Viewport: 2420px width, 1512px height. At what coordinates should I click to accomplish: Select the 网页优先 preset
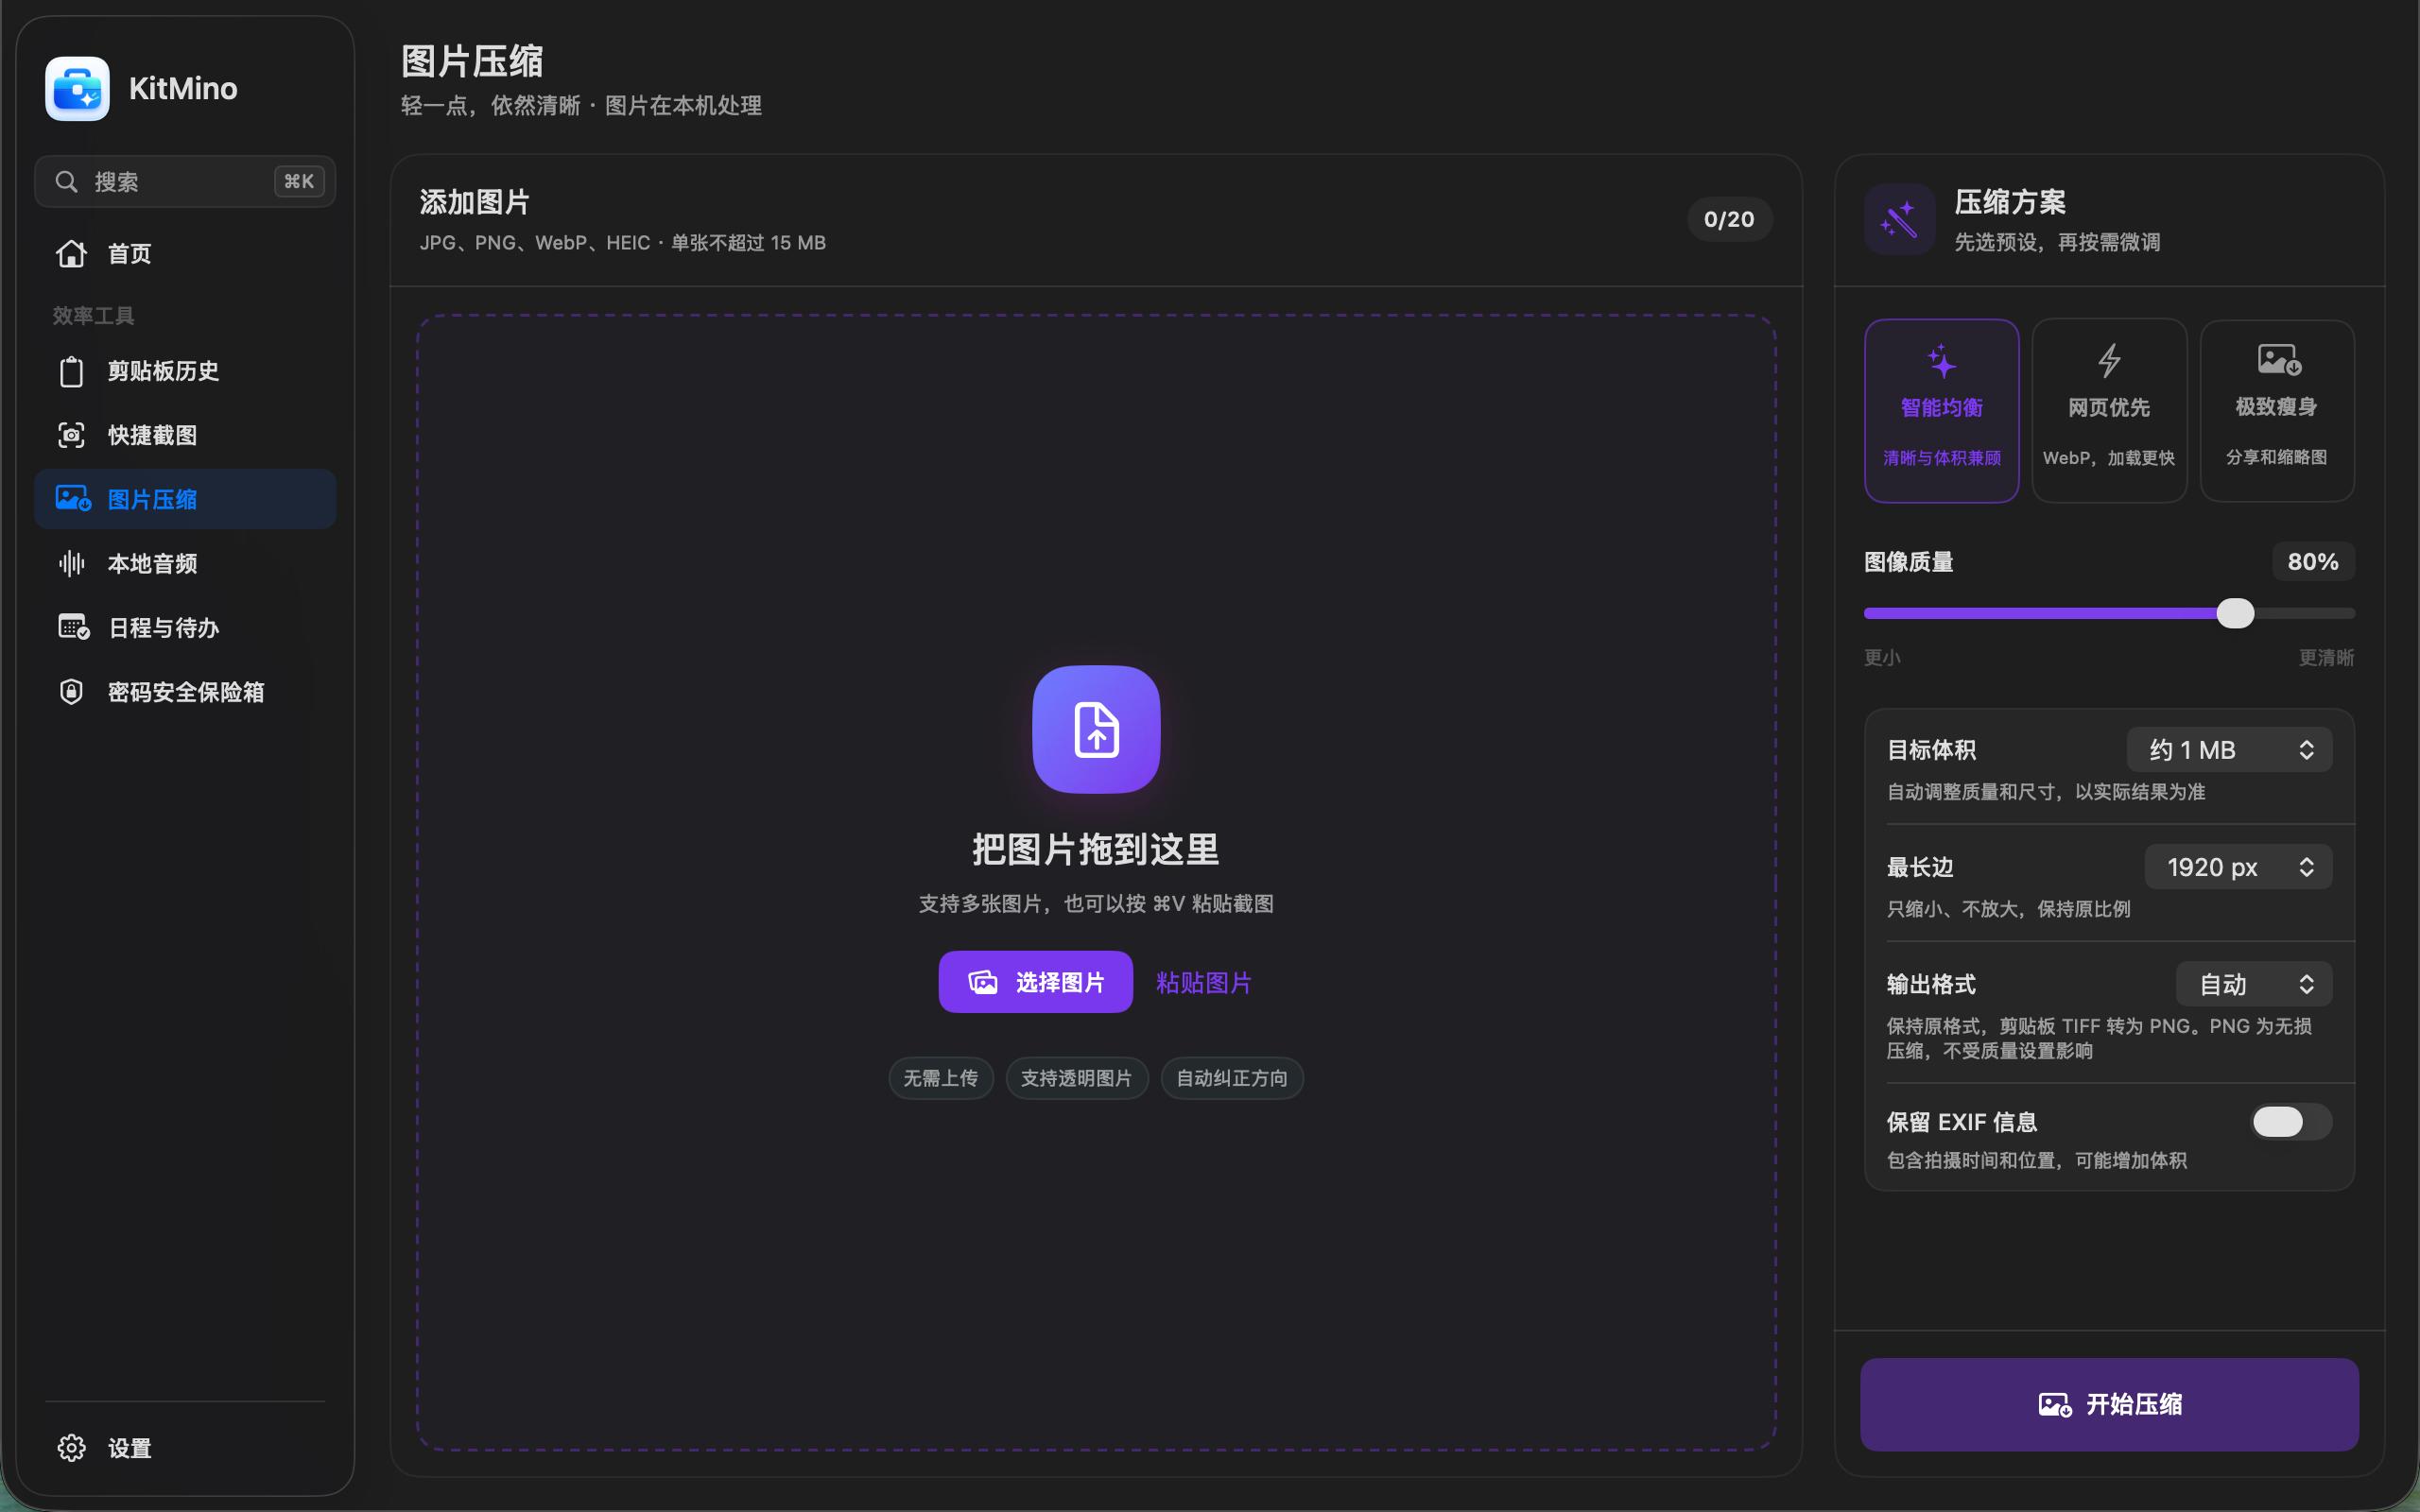click(x=2109, y=410)
